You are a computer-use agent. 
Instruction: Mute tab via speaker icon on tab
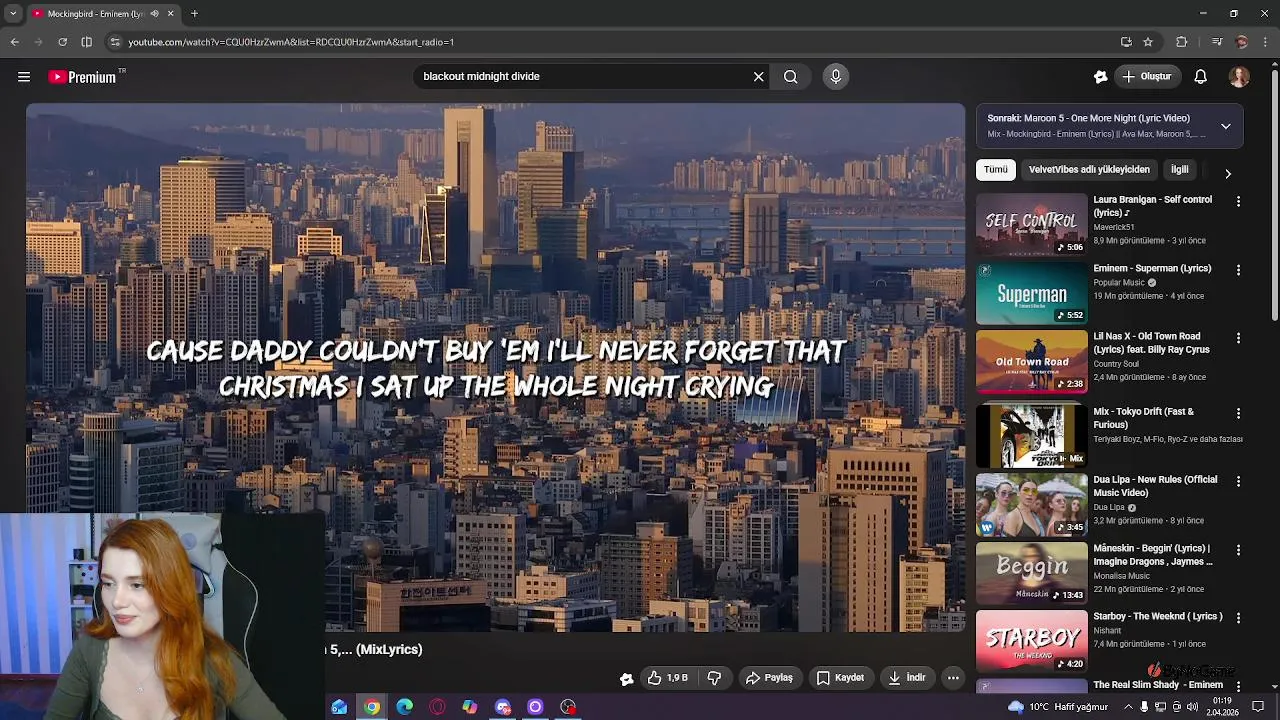[x=154, y=14]
